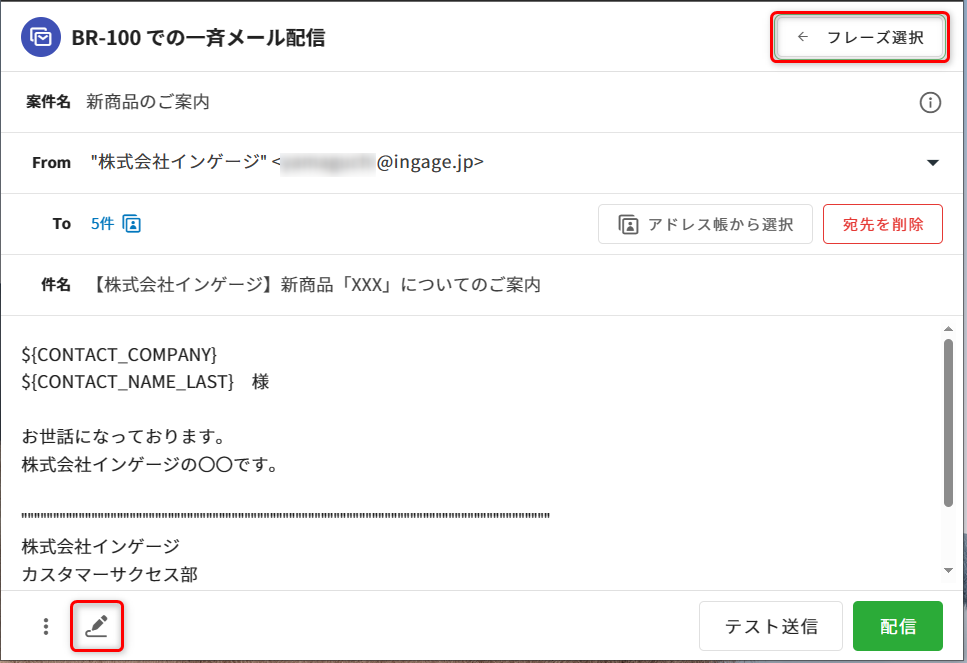Click the scrollbar down arrow of the body
This screenshot has width=967, height=663.
948,570
